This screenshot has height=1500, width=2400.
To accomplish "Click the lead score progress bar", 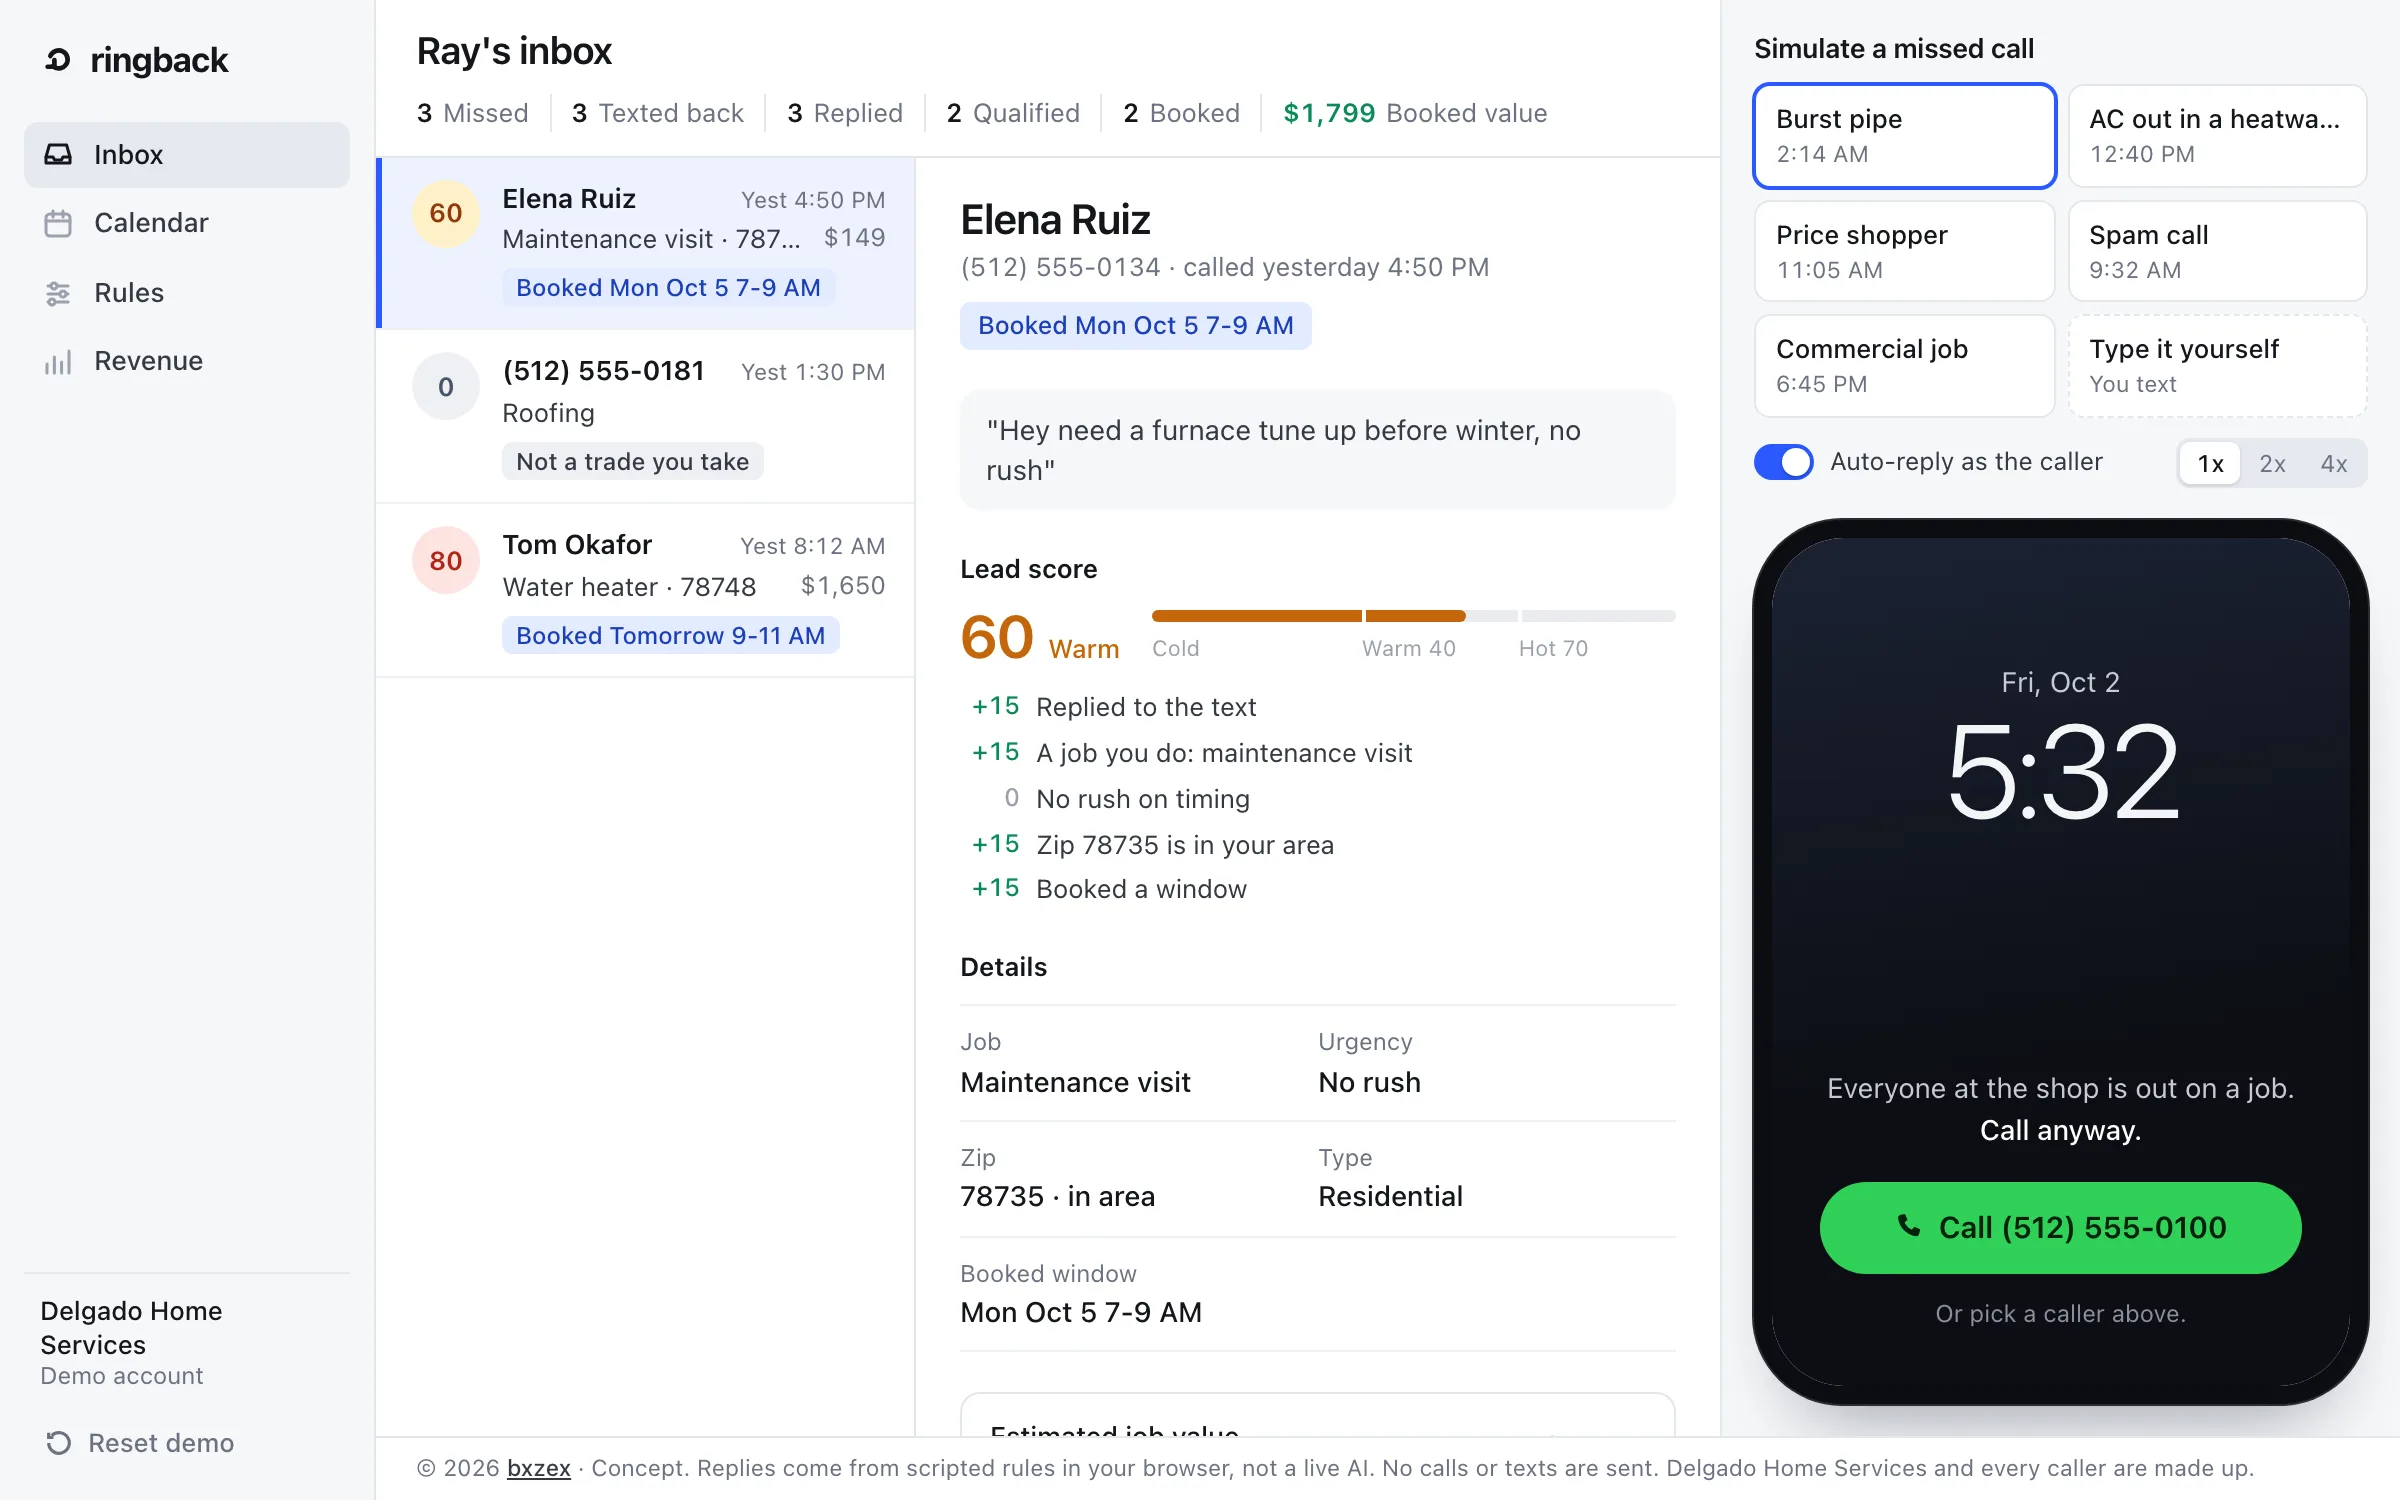I will point(1413,616).
